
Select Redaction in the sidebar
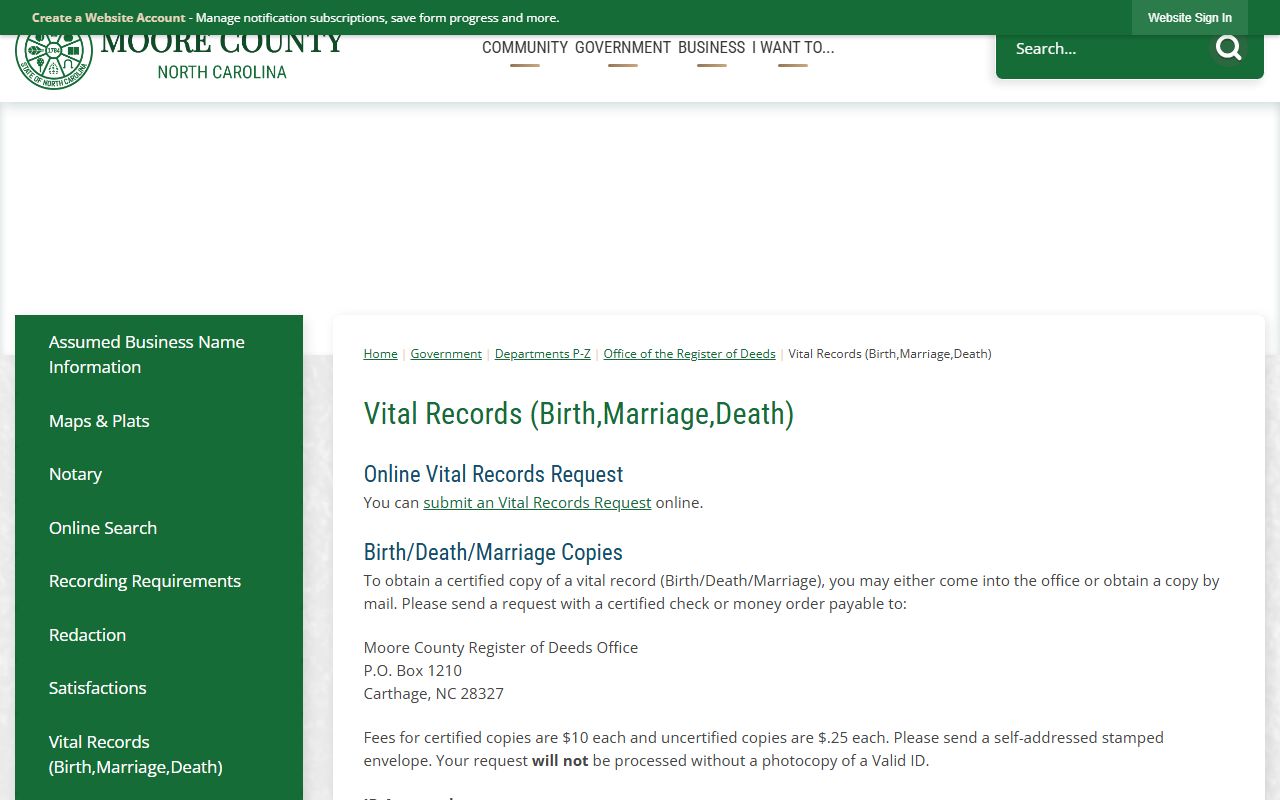[x=159, y=635]
